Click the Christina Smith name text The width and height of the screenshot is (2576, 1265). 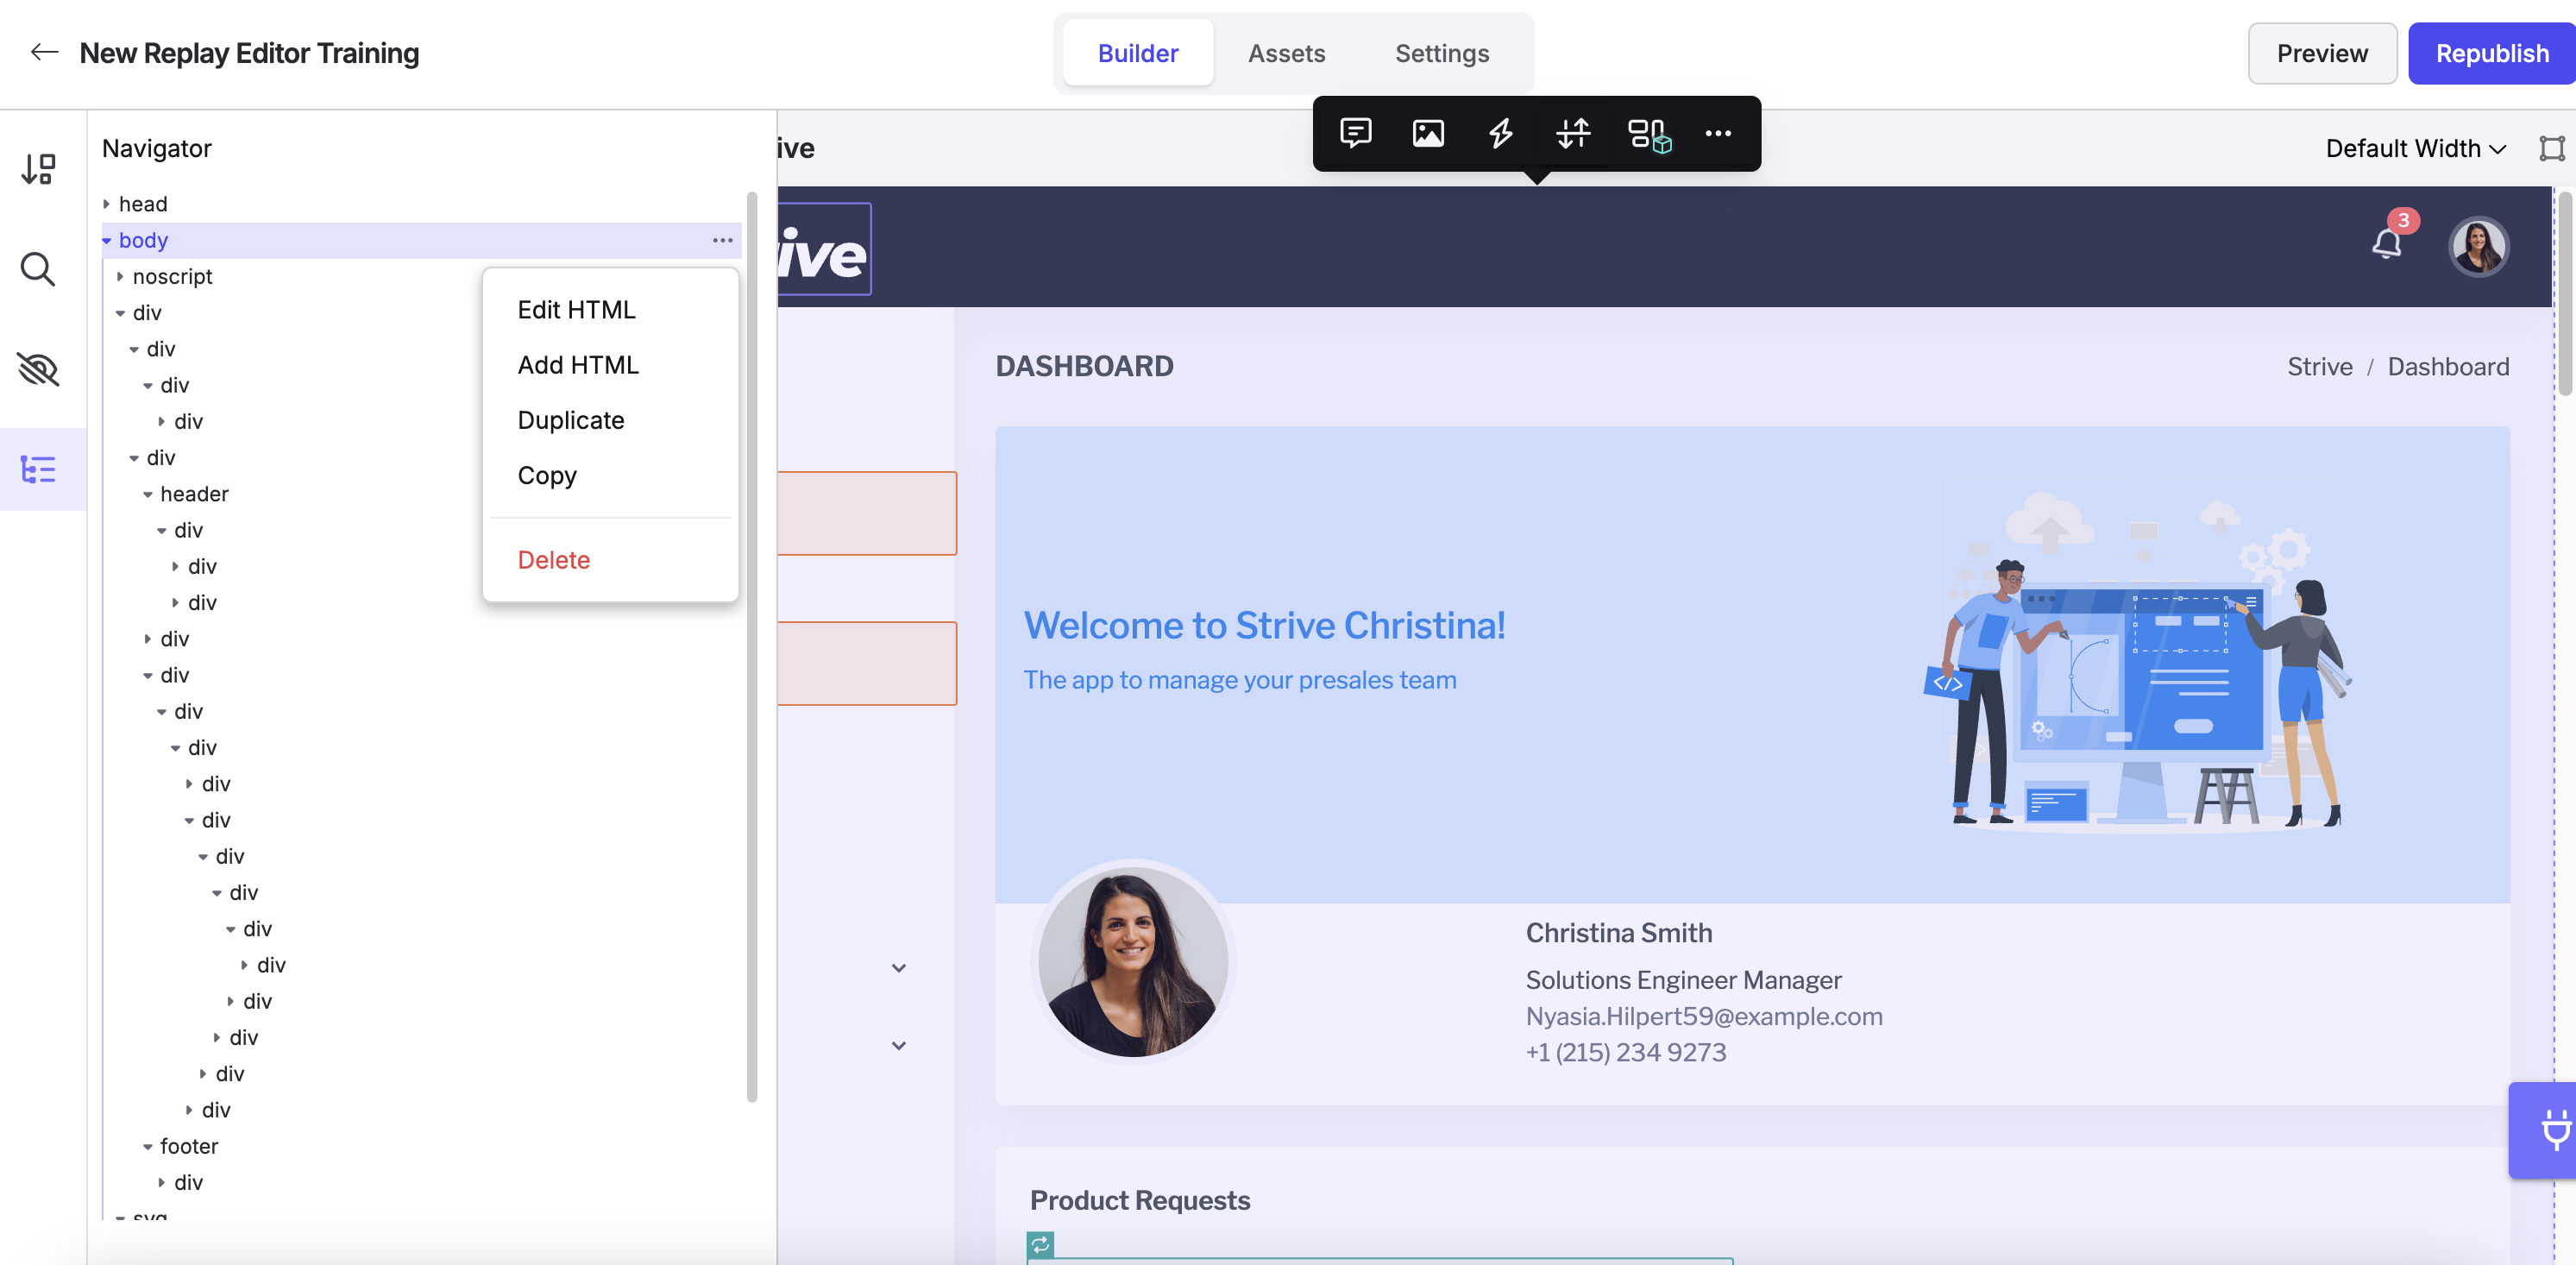click(1618, 932)
